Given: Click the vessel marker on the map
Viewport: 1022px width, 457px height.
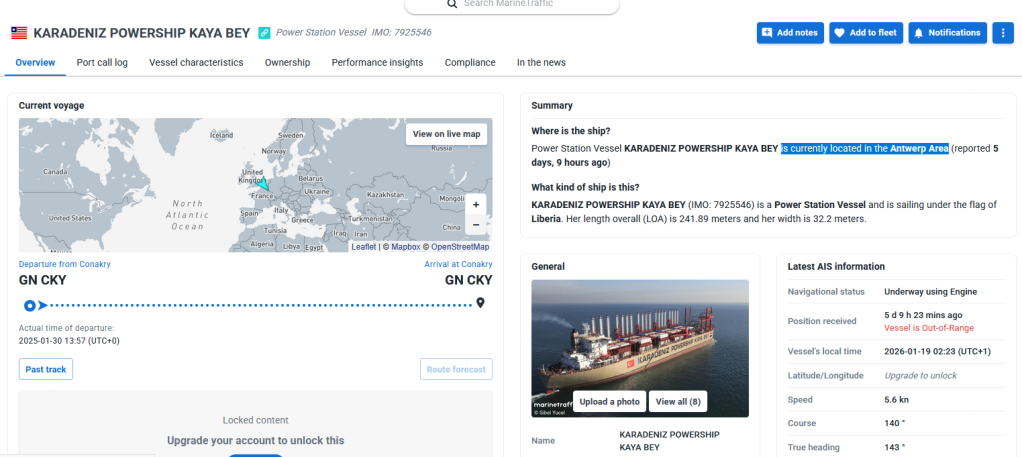Looking at the screenshot, I should tap(262, 185).
